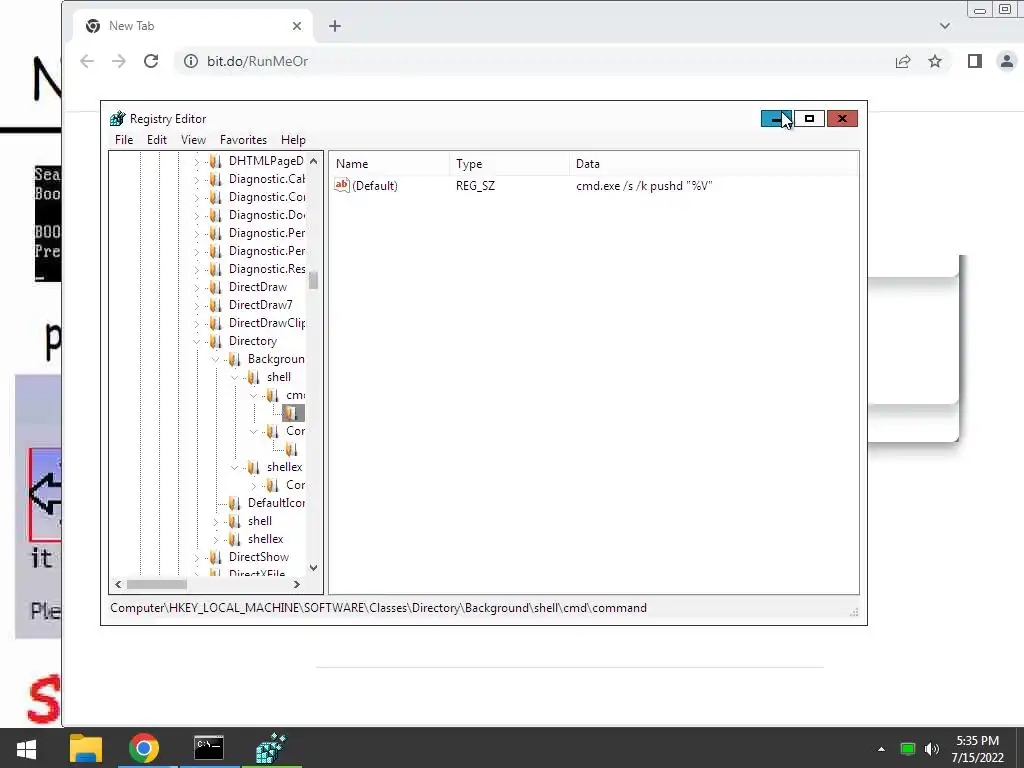Maximize the Registry Editor window
The width and height of the screenshot is (1024, 768).
coord(809,119)
